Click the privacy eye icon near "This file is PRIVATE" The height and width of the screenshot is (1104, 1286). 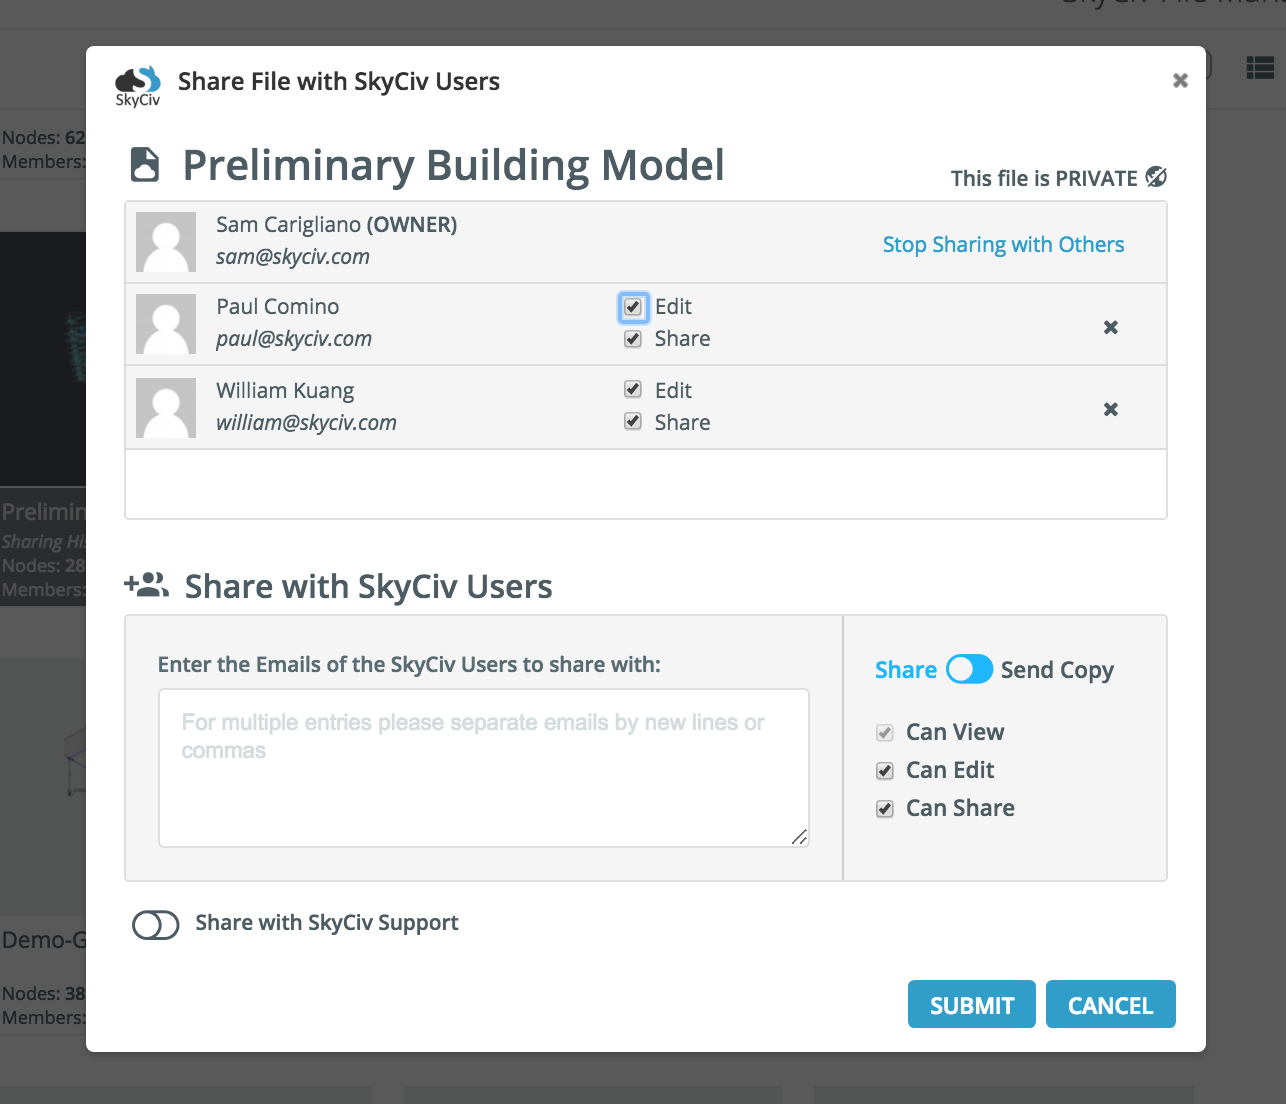point(1157,177)
